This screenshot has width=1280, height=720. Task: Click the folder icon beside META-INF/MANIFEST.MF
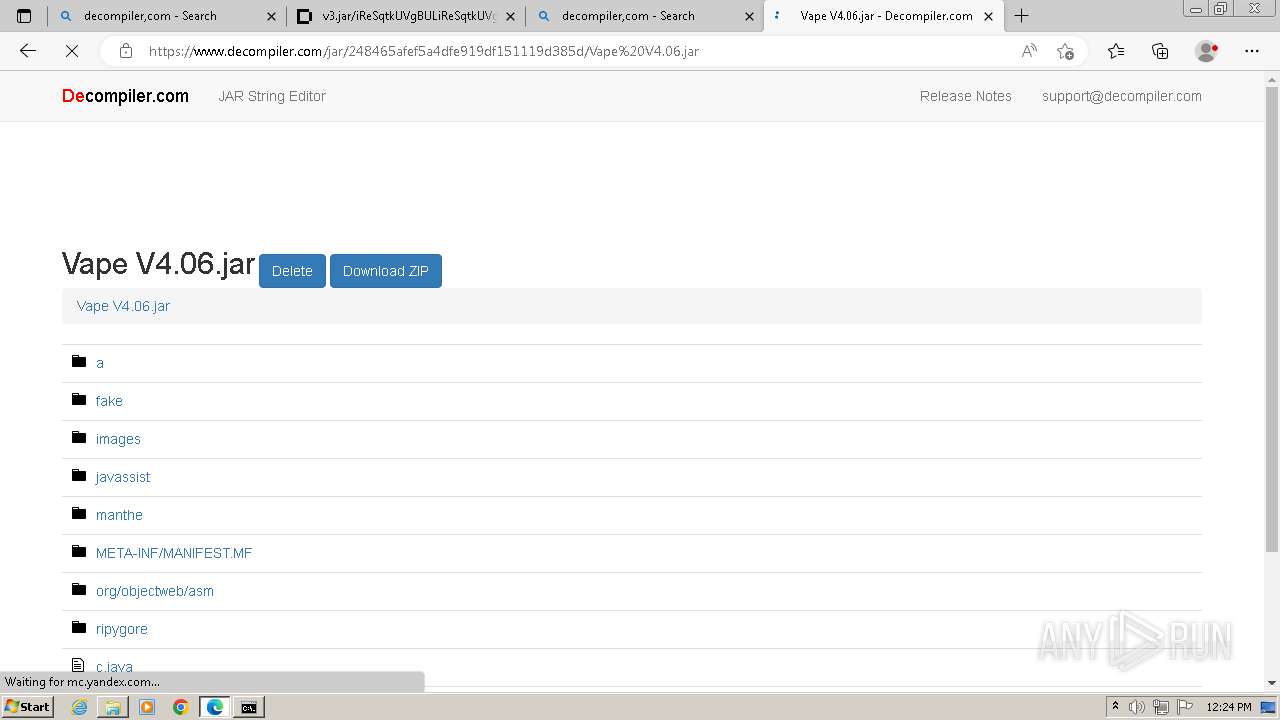79,551
